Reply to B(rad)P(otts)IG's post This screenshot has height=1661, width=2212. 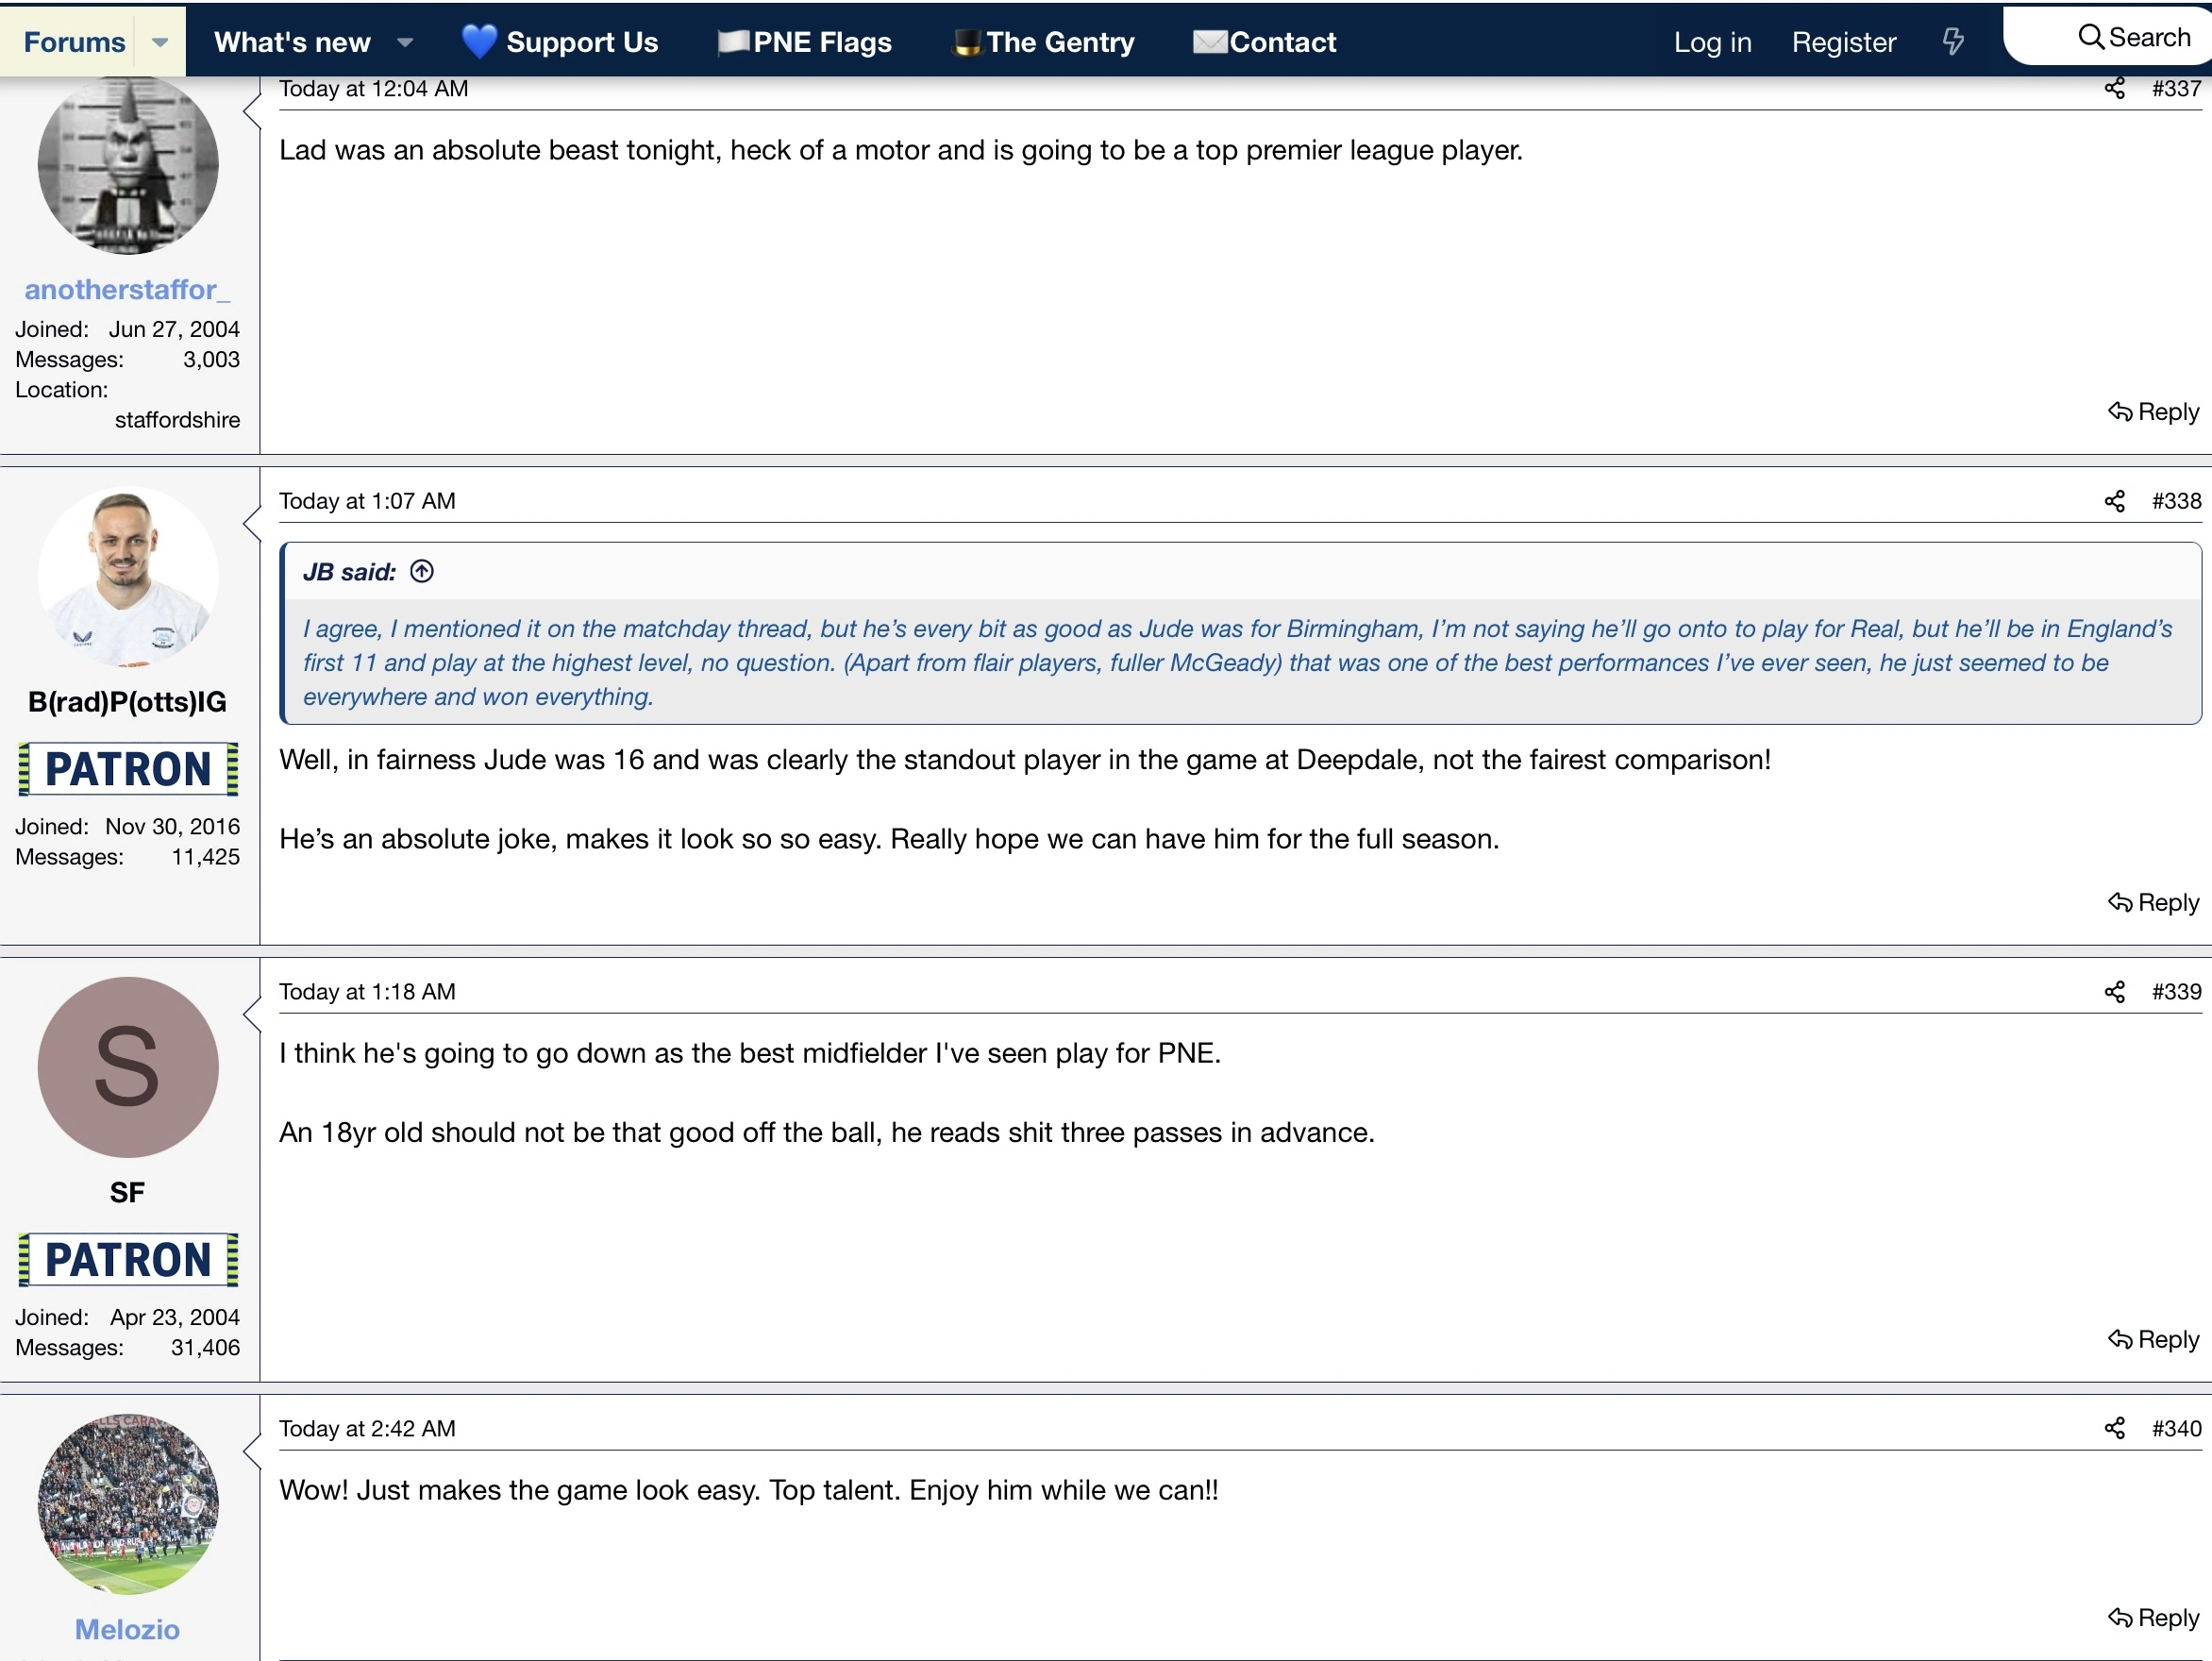pyautogui.click(x=2153, y=903)
